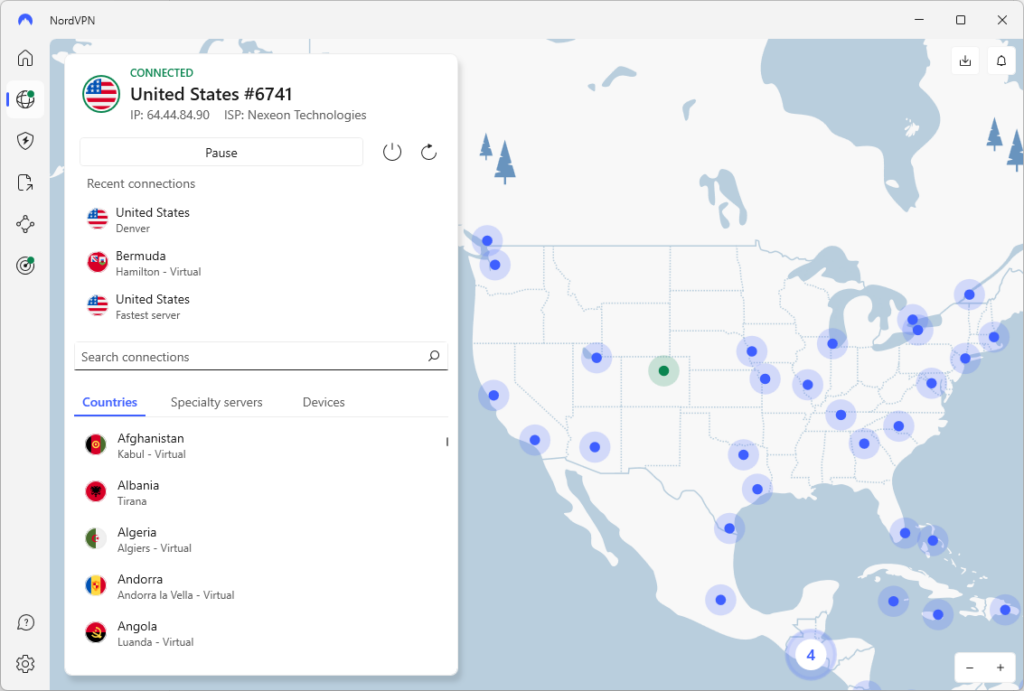Connect to United States Fastest server

pyautogui.click(x=261, y=306)
